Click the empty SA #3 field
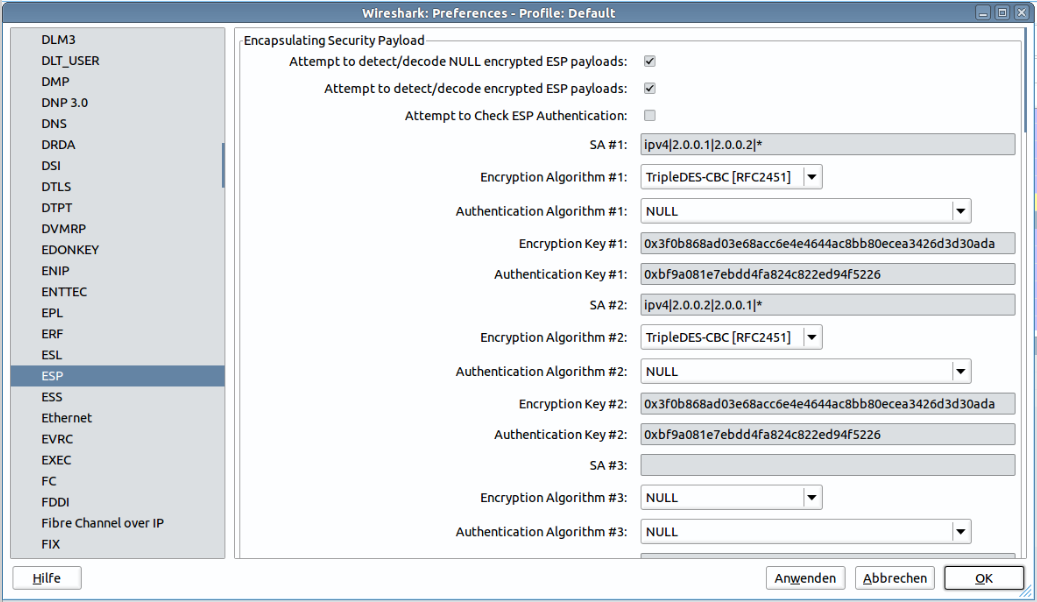This screenshot has height=602, width=1037. click(x=827, y=465)
